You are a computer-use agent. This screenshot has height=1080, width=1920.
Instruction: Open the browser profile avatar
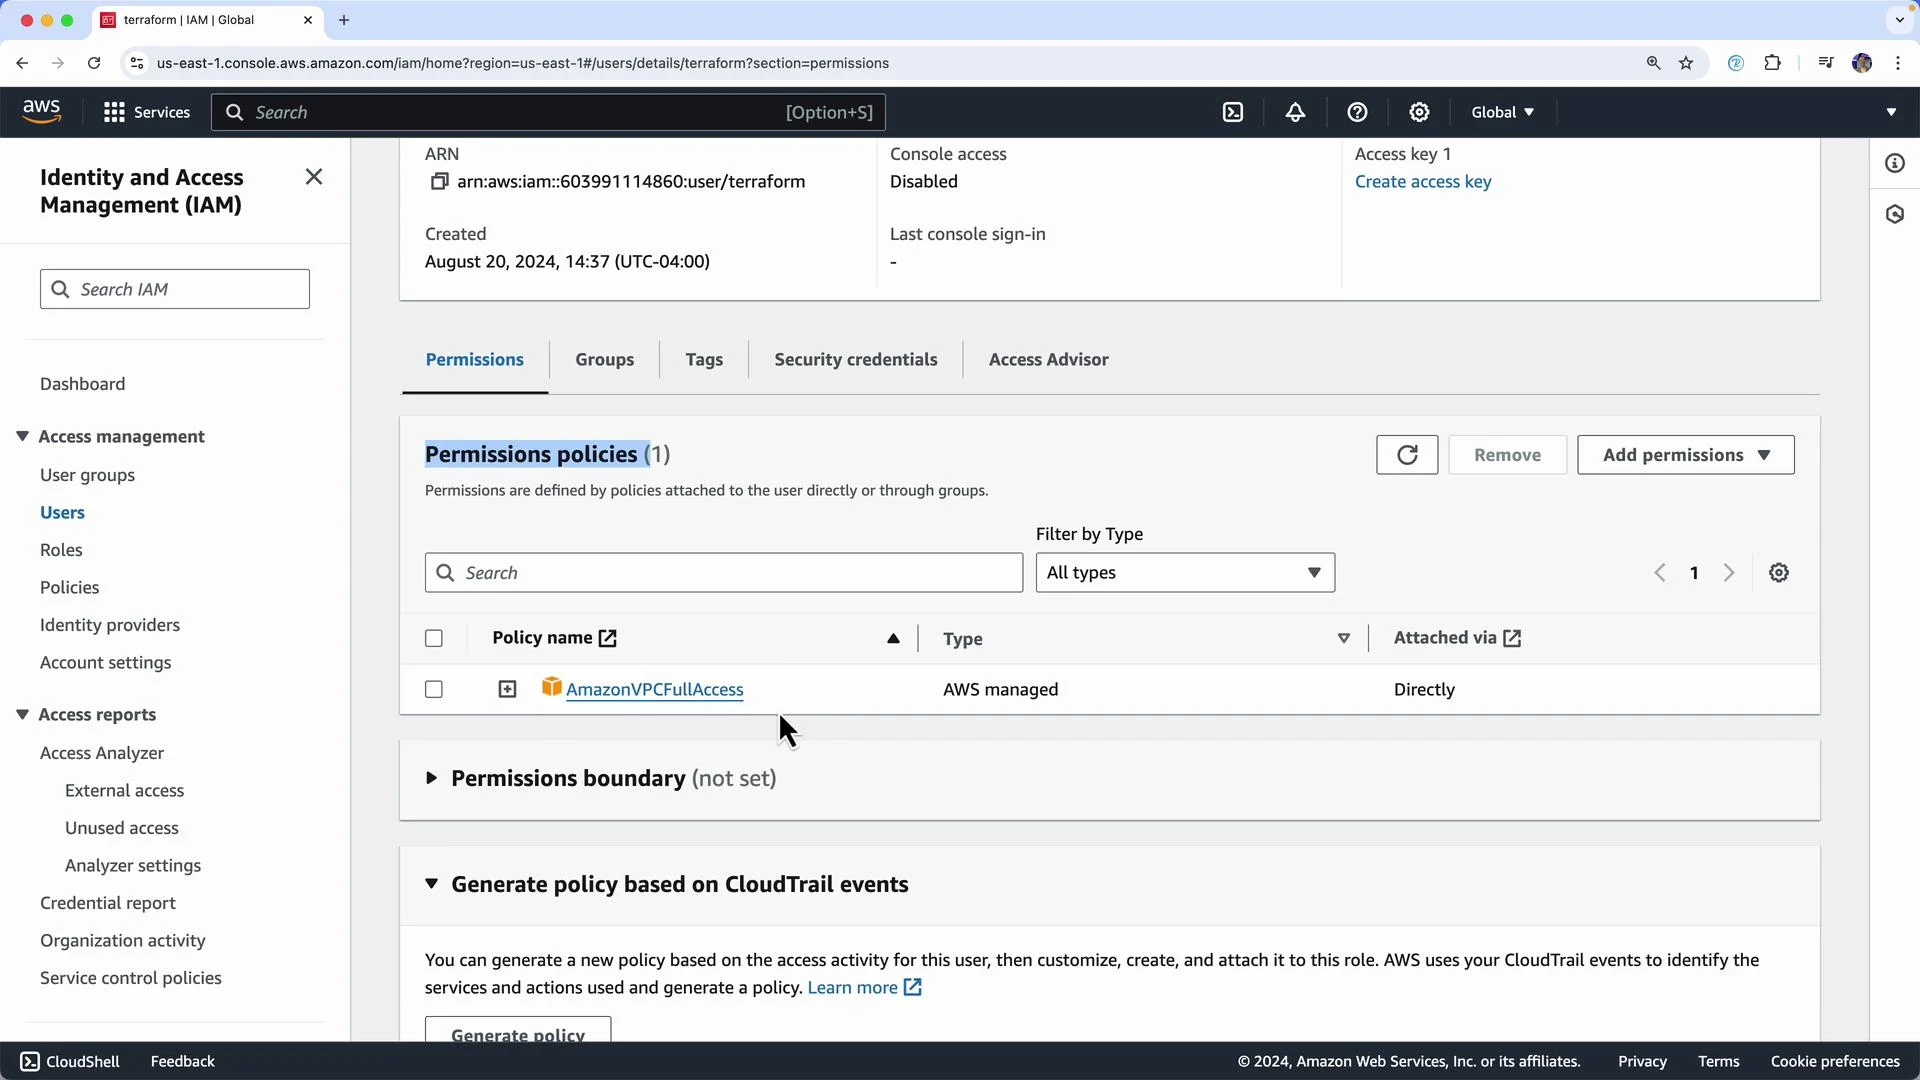(1862, 63)
